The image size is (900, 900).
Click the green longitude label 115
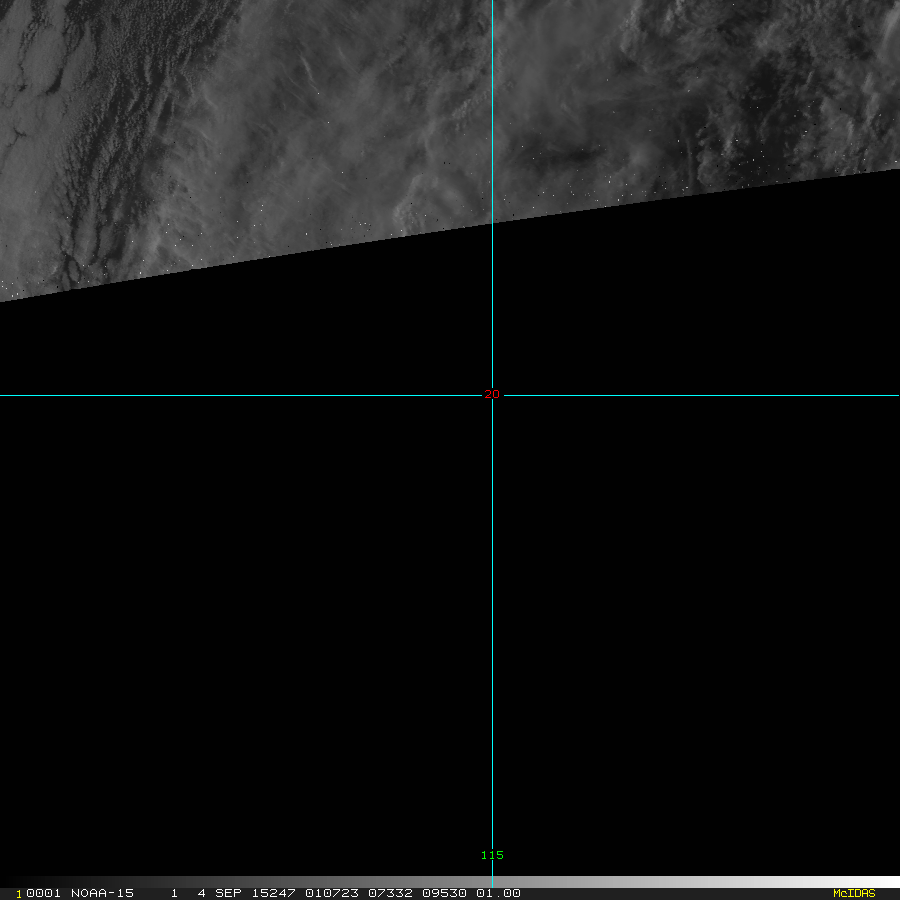pos(492,855)
